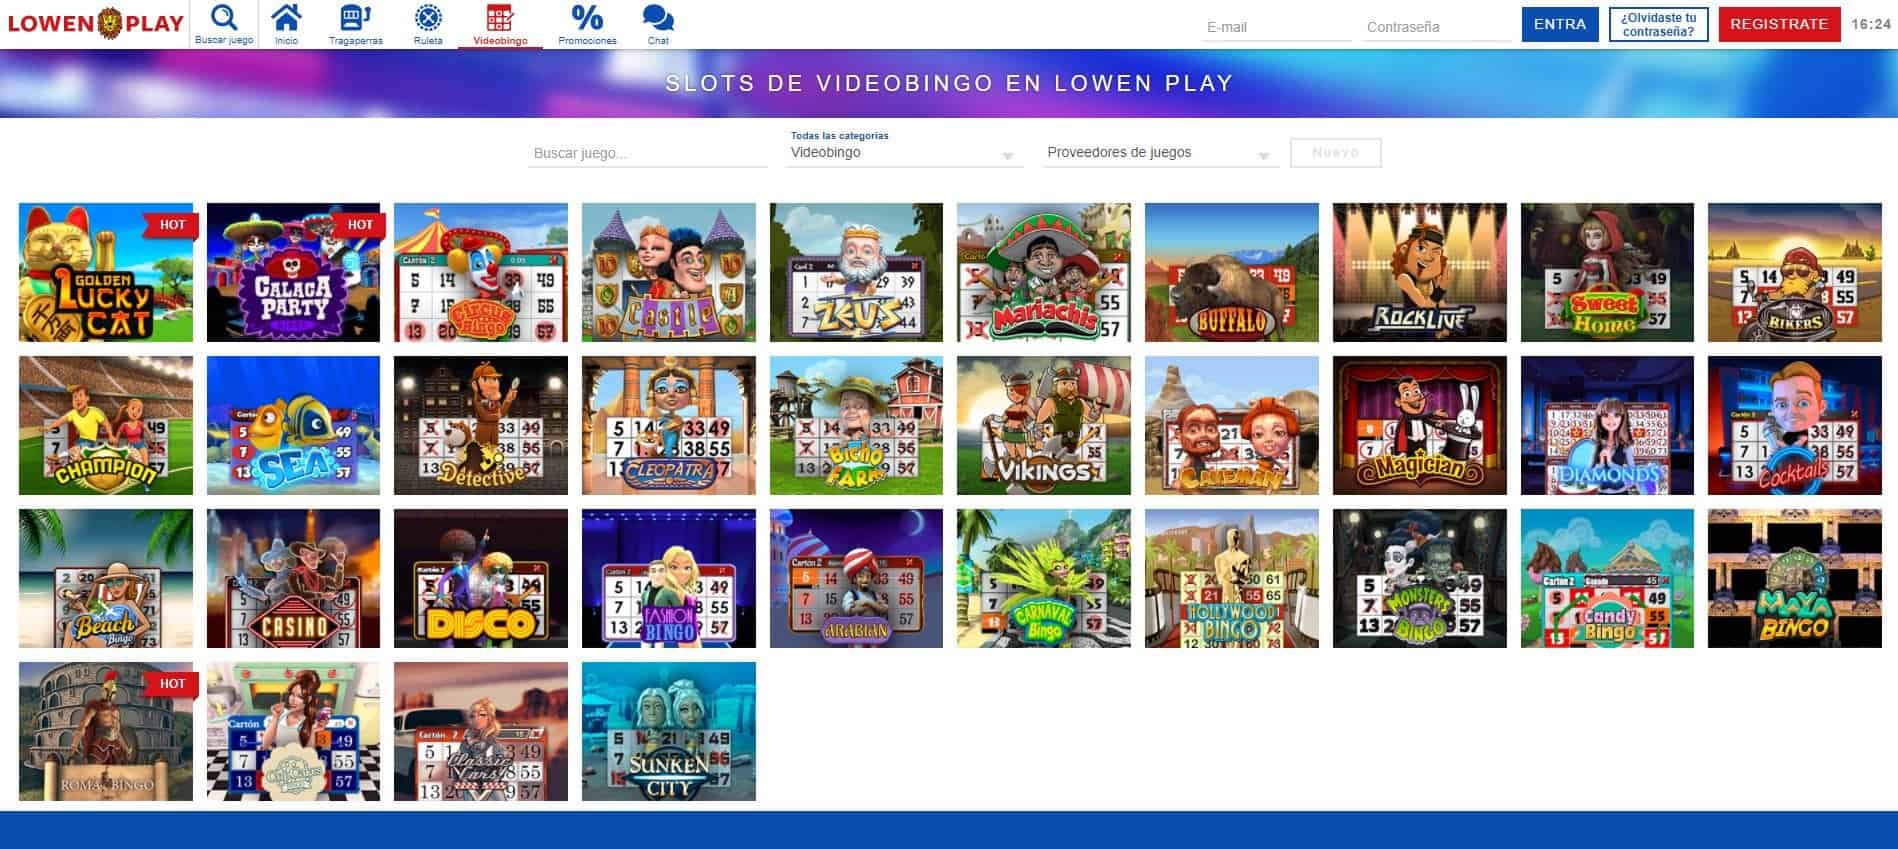Open the Ruleta roulette icon

click(428, 18)
